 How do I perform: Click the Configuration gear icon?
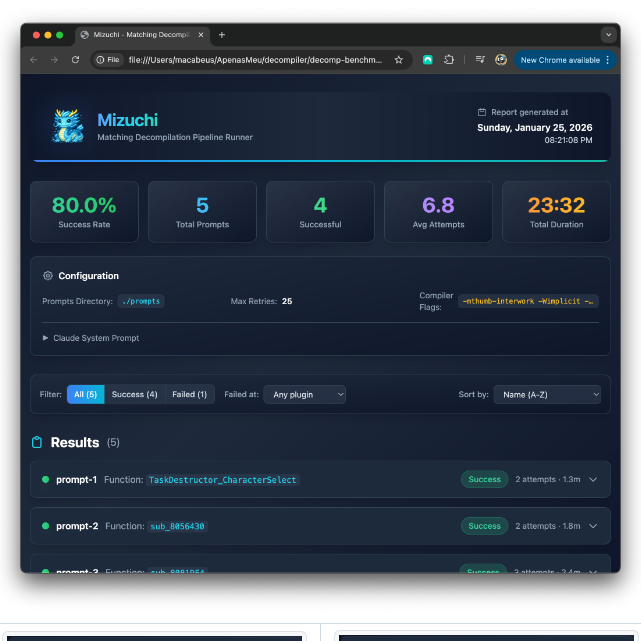48,276
